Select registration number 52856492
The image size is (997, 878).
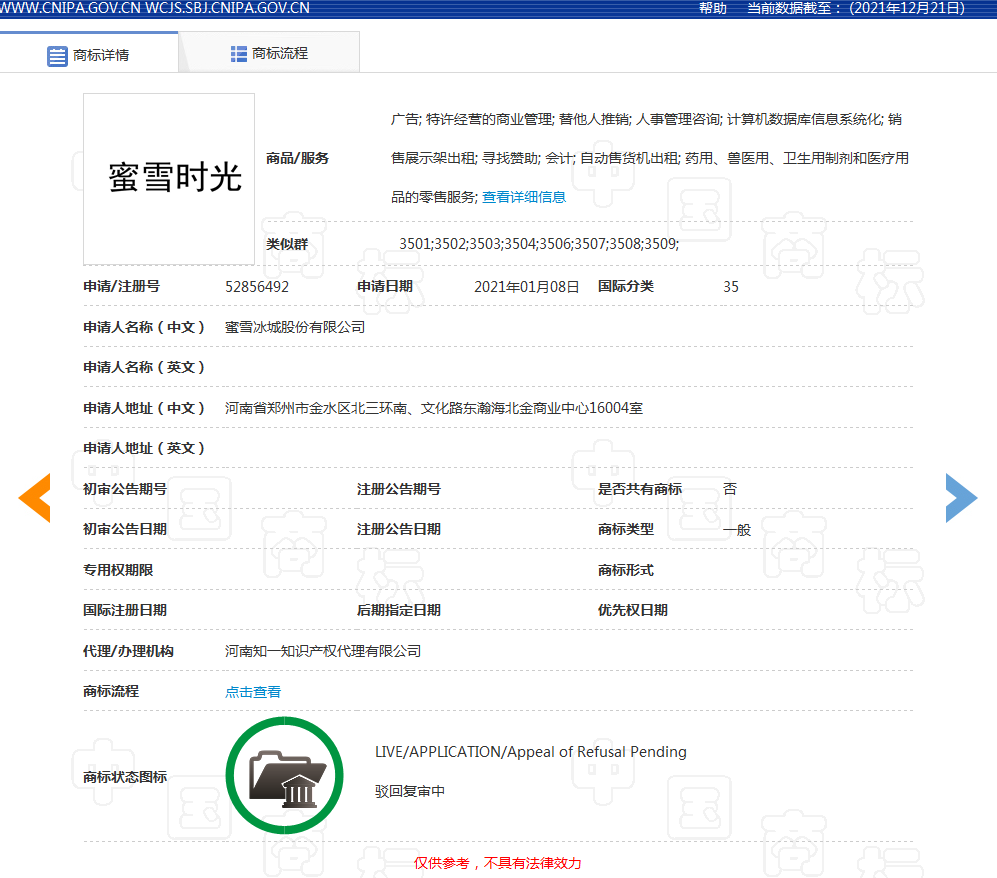257,287
